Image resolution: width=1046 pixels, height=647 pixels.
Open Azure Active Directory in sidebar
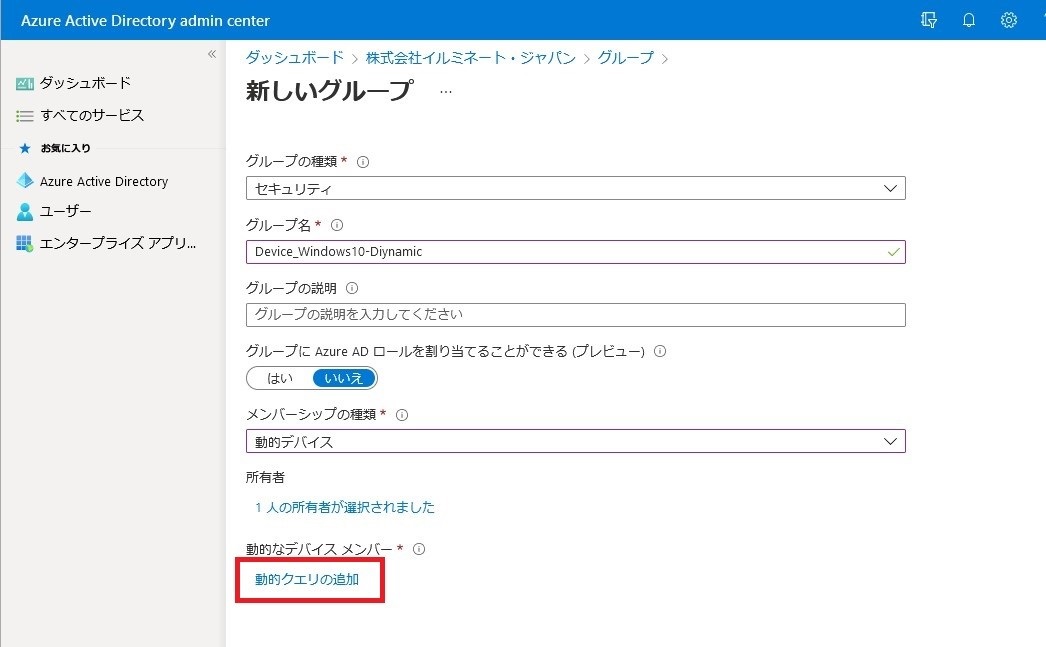tap(104, 181)
